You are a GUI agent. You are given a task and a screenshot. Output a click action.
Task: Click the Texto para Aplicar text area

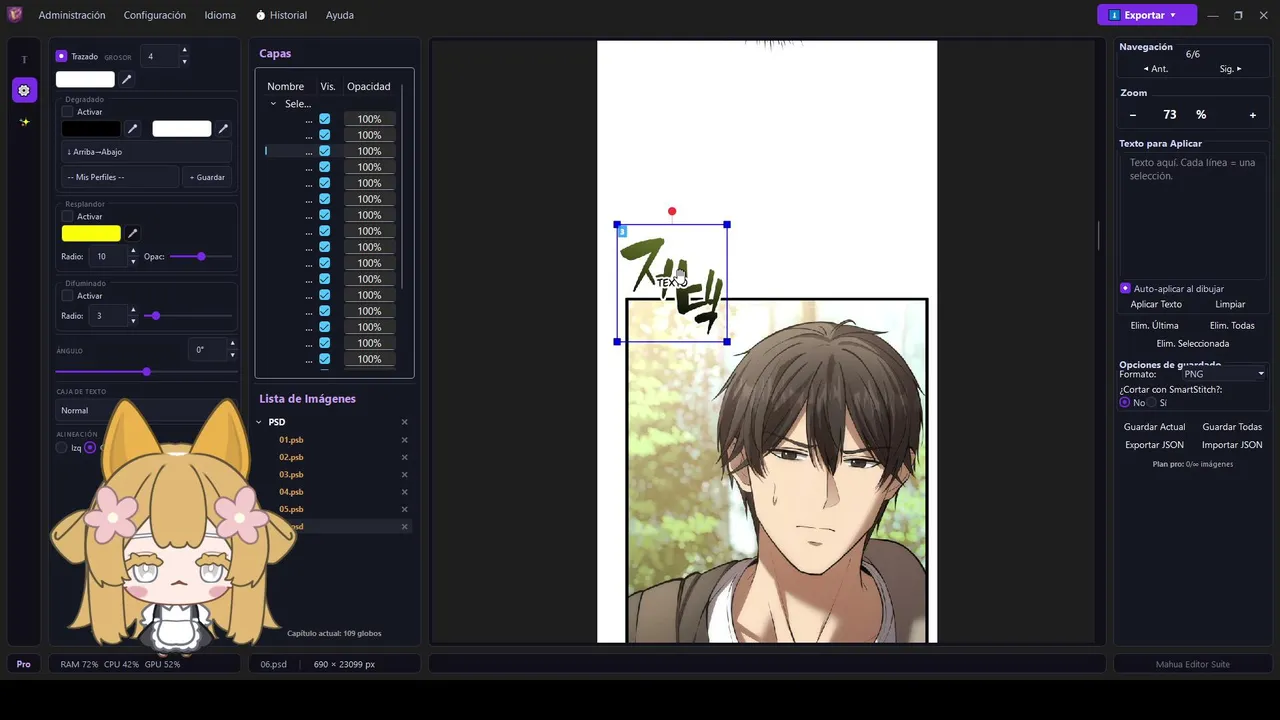click(x=1193, y=215)
